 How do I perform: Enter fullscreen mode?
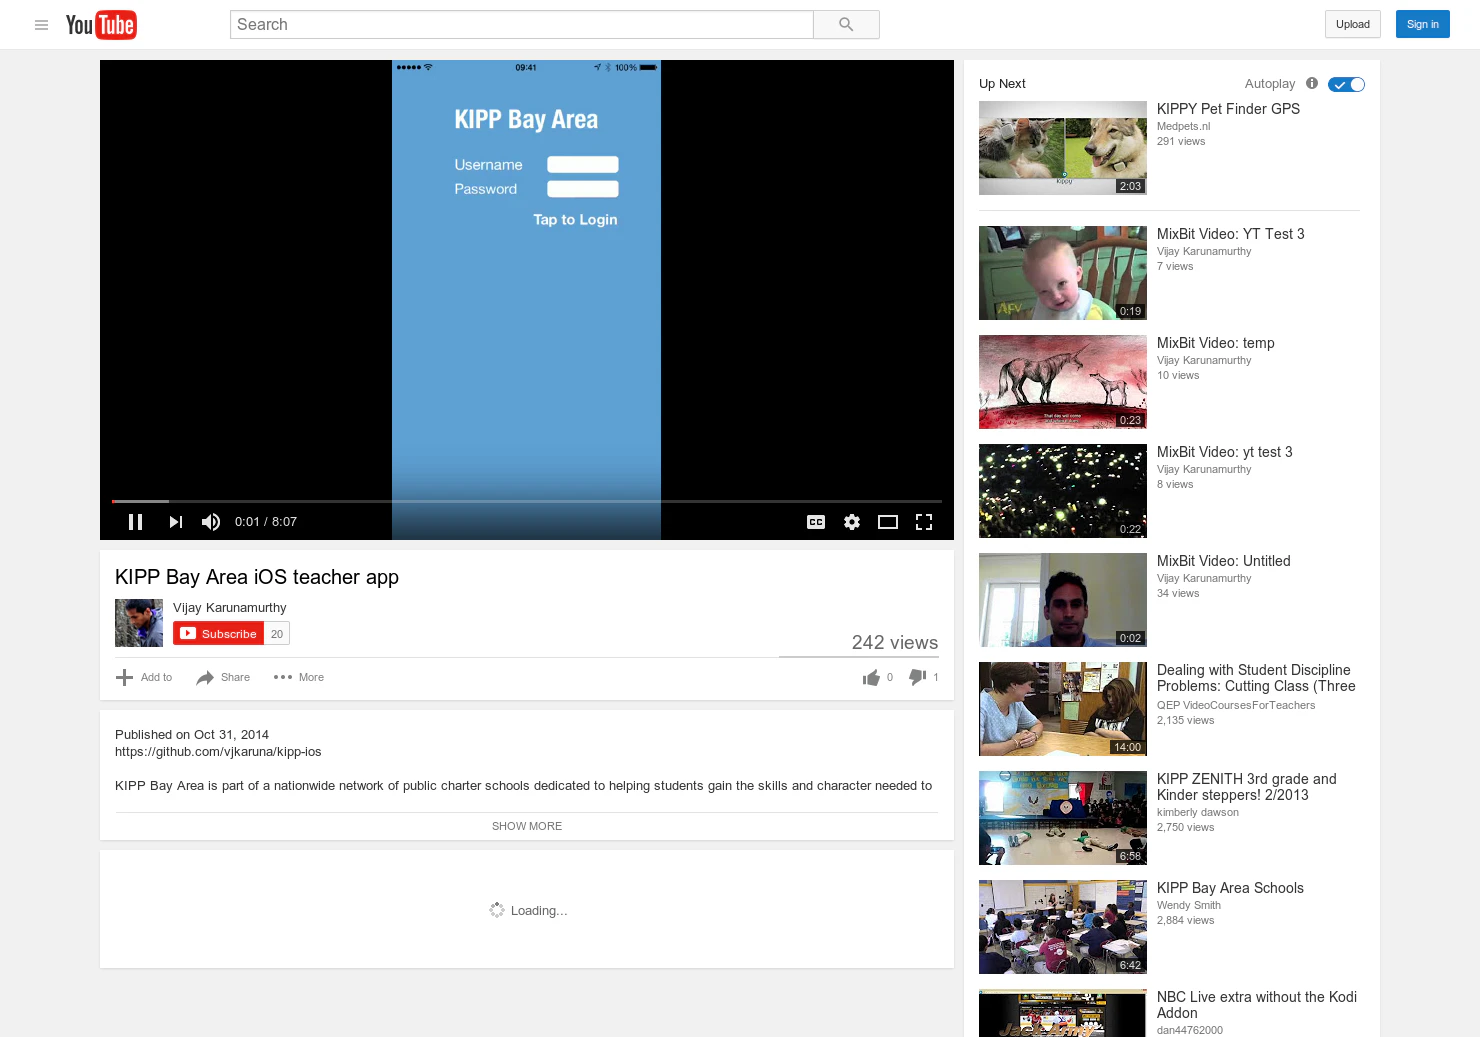[924, 522]
